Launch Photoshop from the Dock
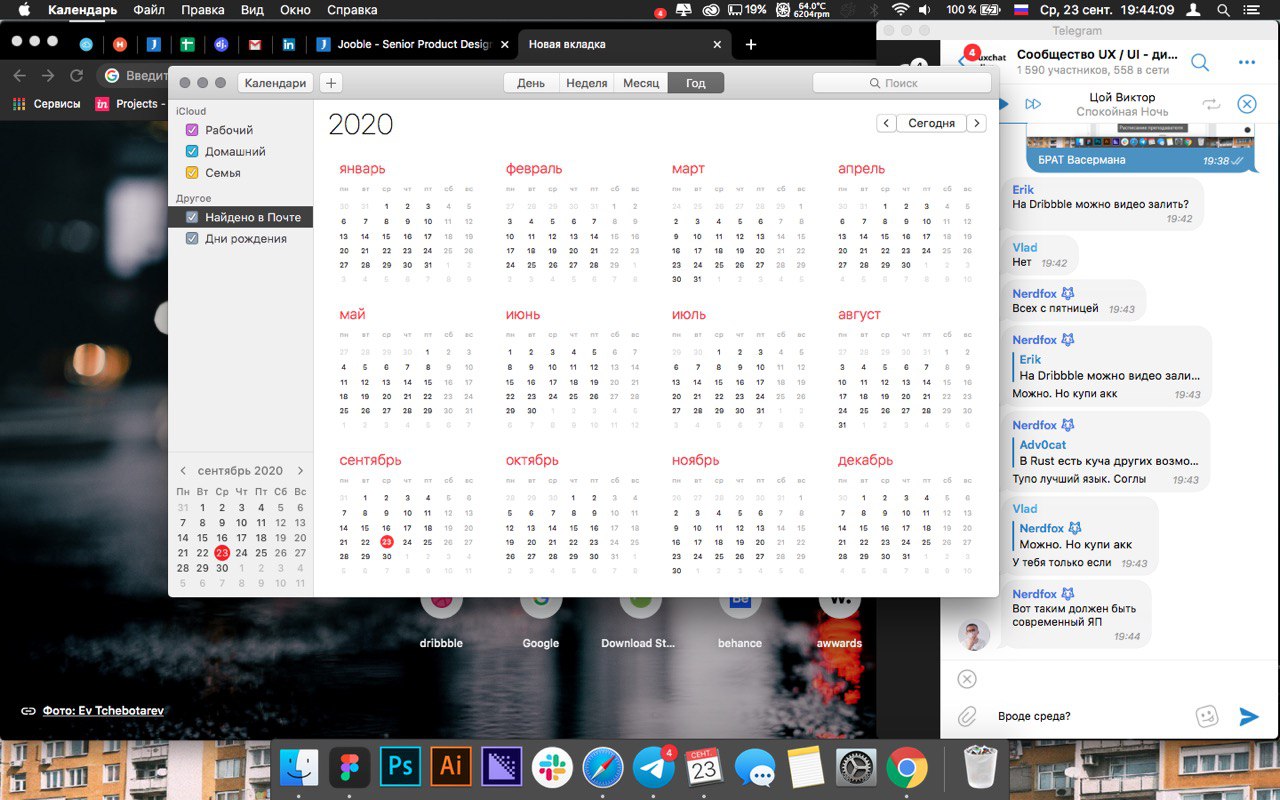The width and height of the screenshot is (1280, 800). click(x=401, y=767)
